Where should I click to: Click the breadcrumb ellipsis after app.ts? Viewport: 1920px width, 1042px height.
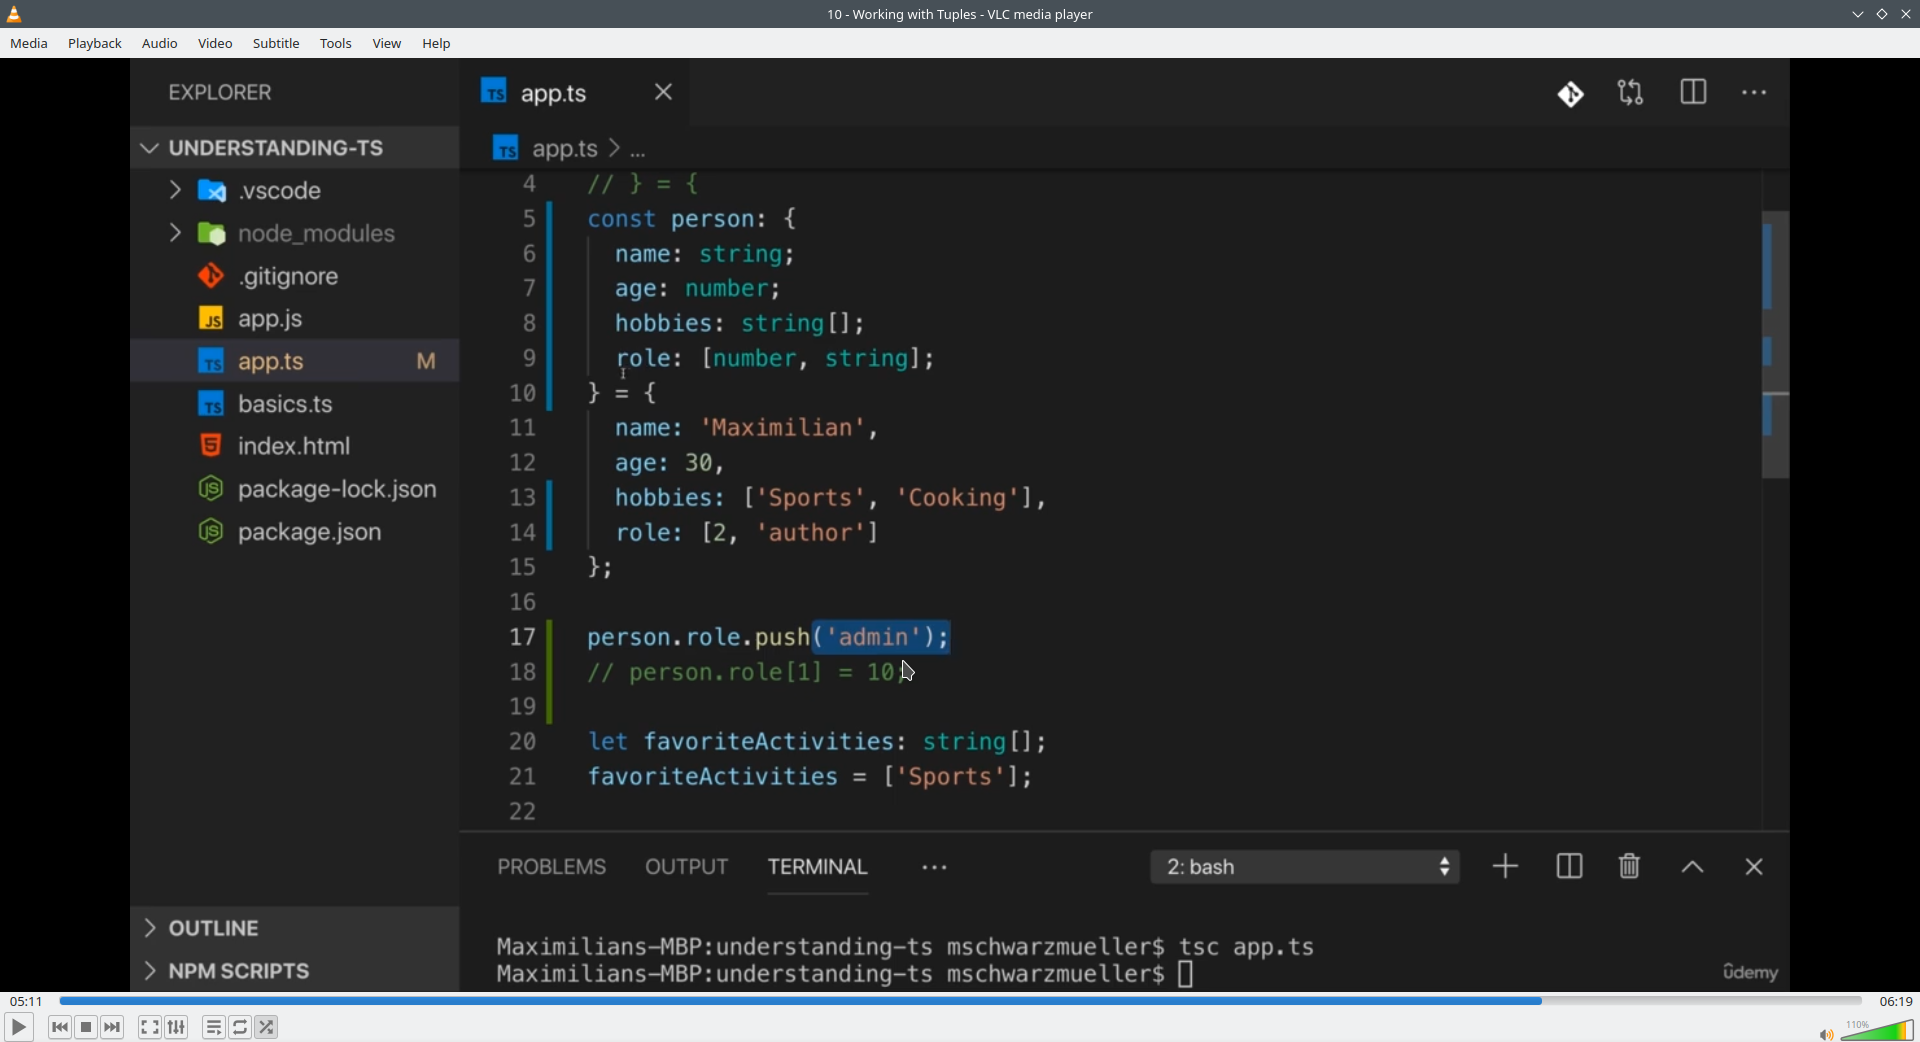[x=638, y=151]
